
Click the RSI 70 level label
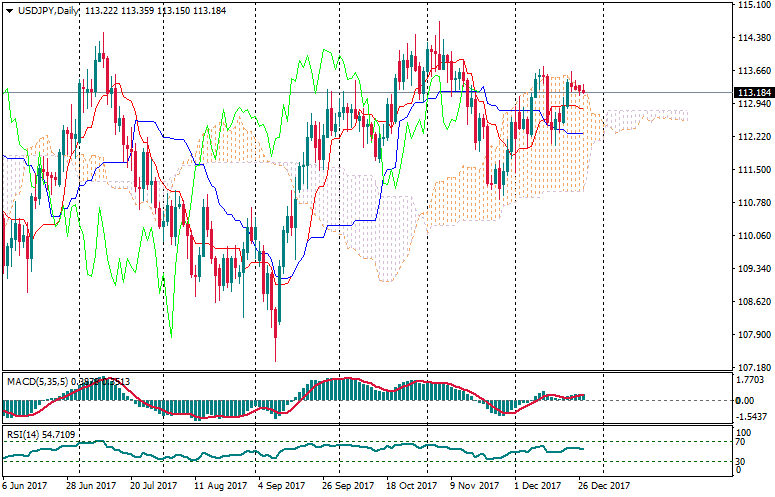[x=740, y=441]
